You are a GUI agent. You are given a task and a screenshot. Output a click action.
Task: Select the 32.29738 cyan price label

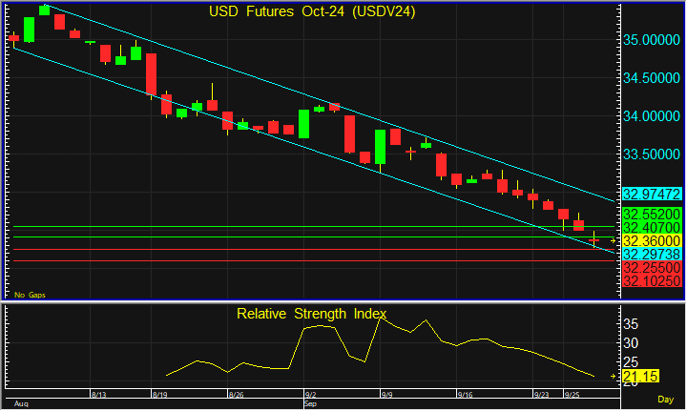click(652, 255)
